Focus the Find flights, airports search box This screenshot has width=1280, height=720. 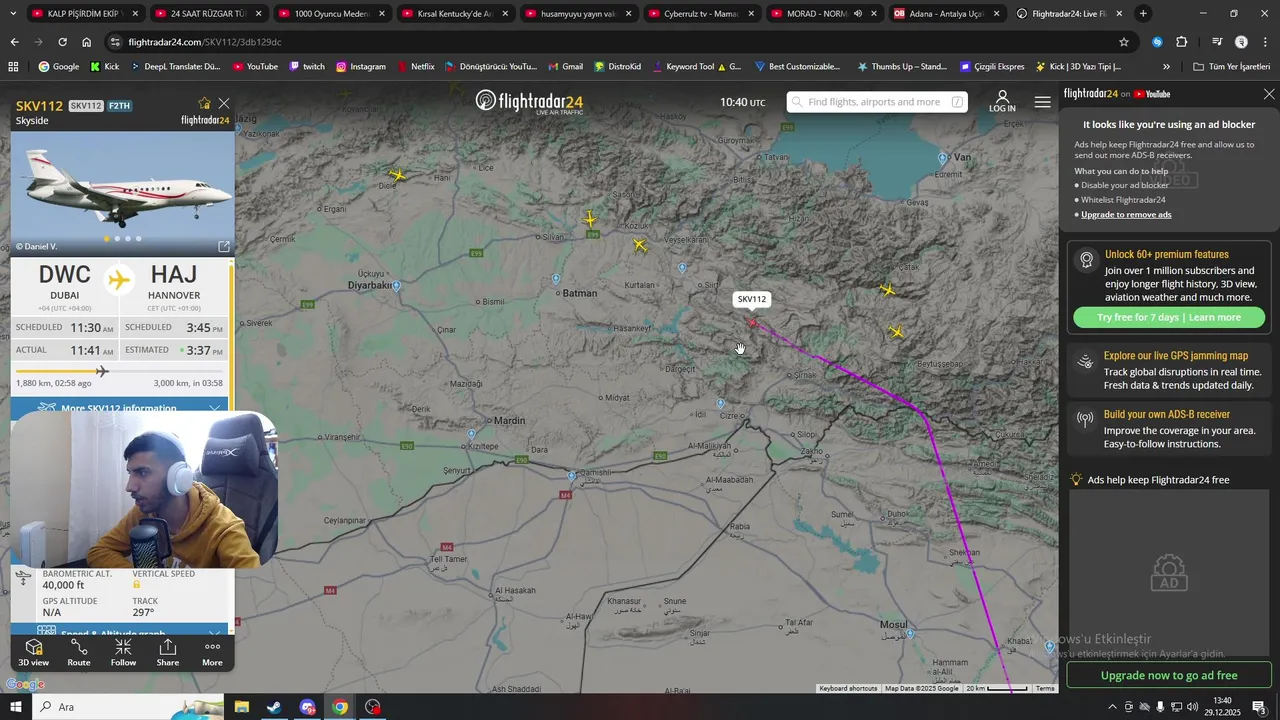point(877,102)
